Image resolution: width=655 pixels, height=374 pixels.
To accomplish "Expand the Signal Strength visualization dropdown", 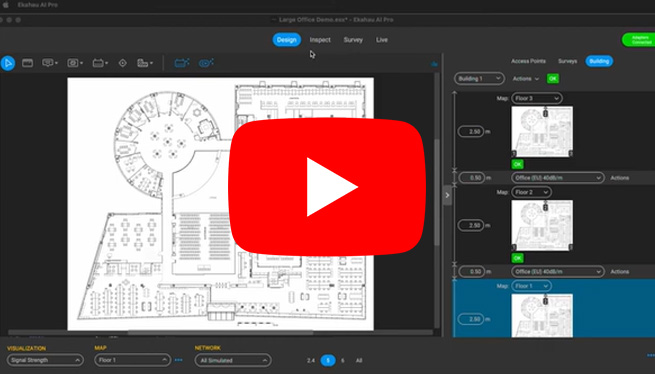I will (x=45, y=360).
